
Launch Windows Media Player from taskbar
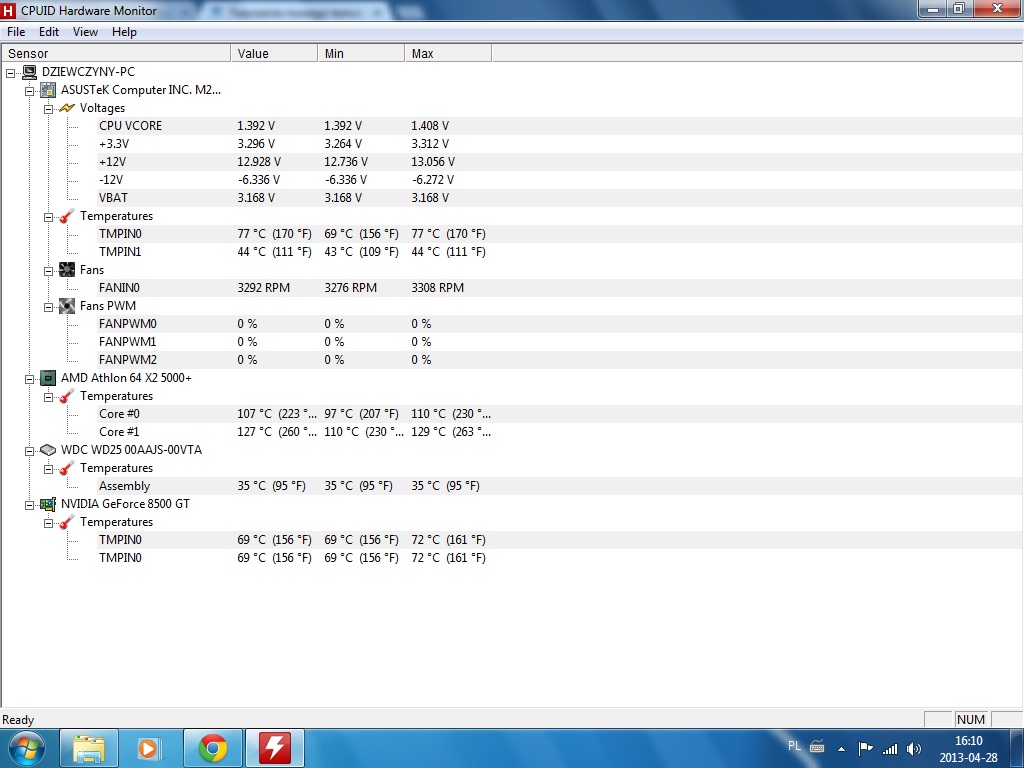point(148,748)
